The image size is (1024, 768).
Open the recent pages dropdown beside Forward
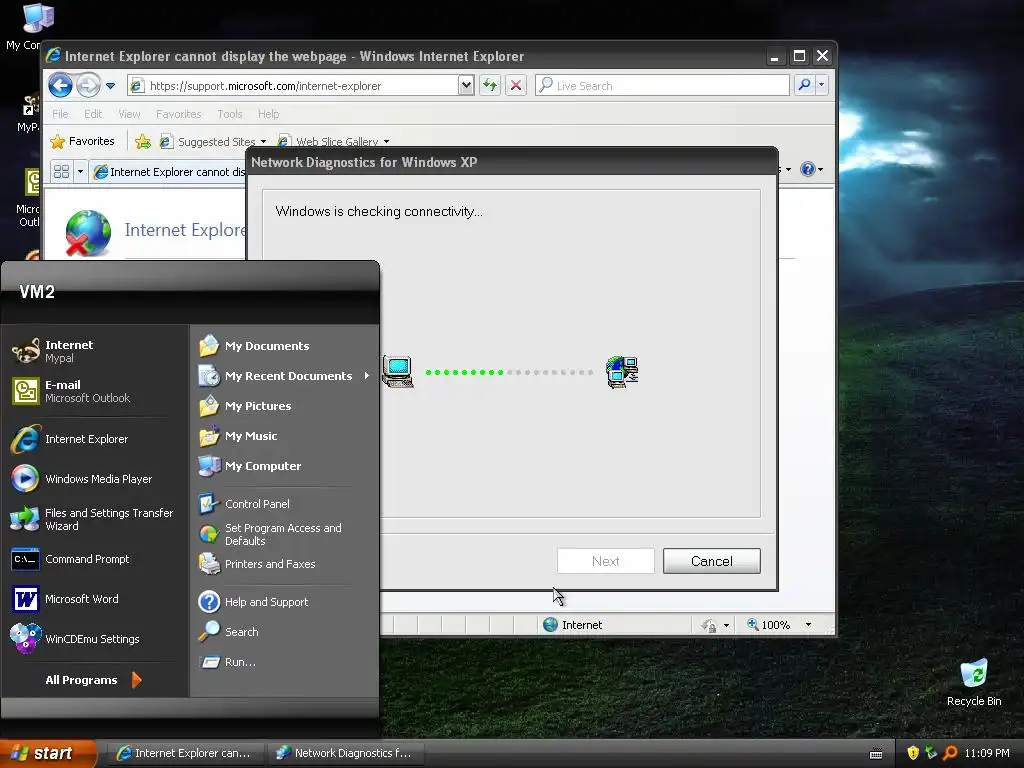[x=110, y=86]
